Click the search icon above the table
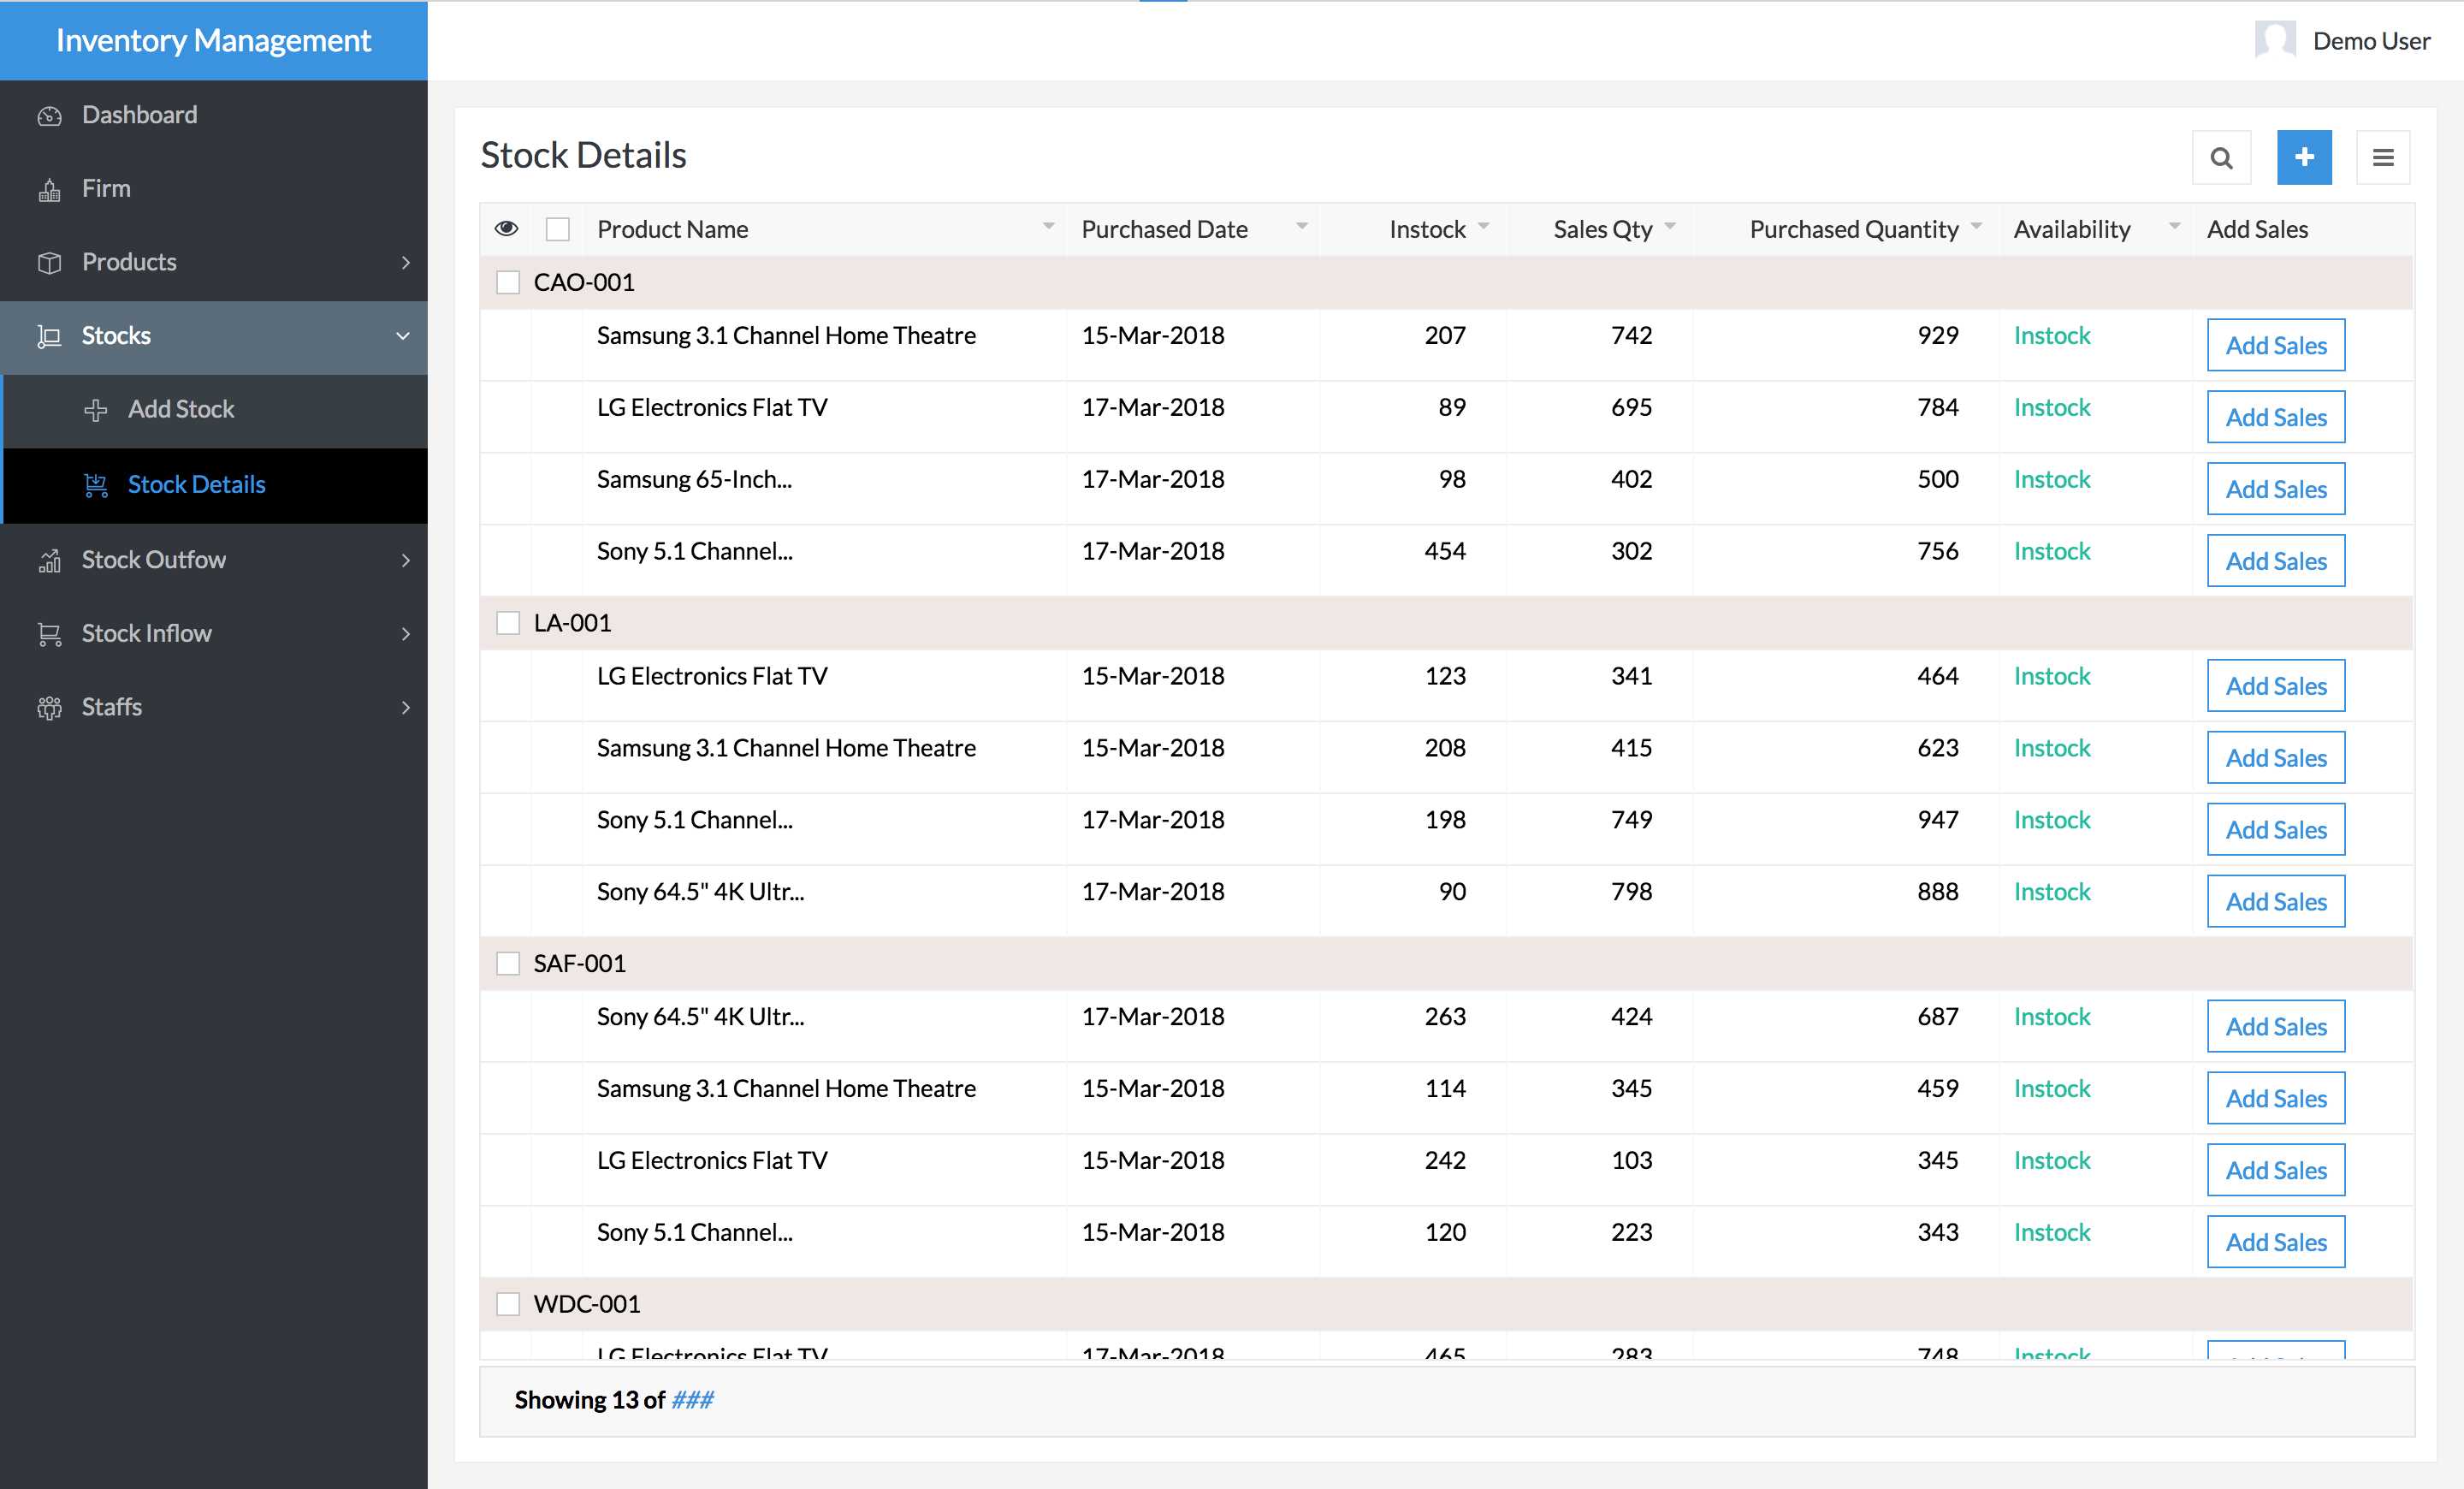This screenshot has width=2464, height=1489. (2221, 157)
